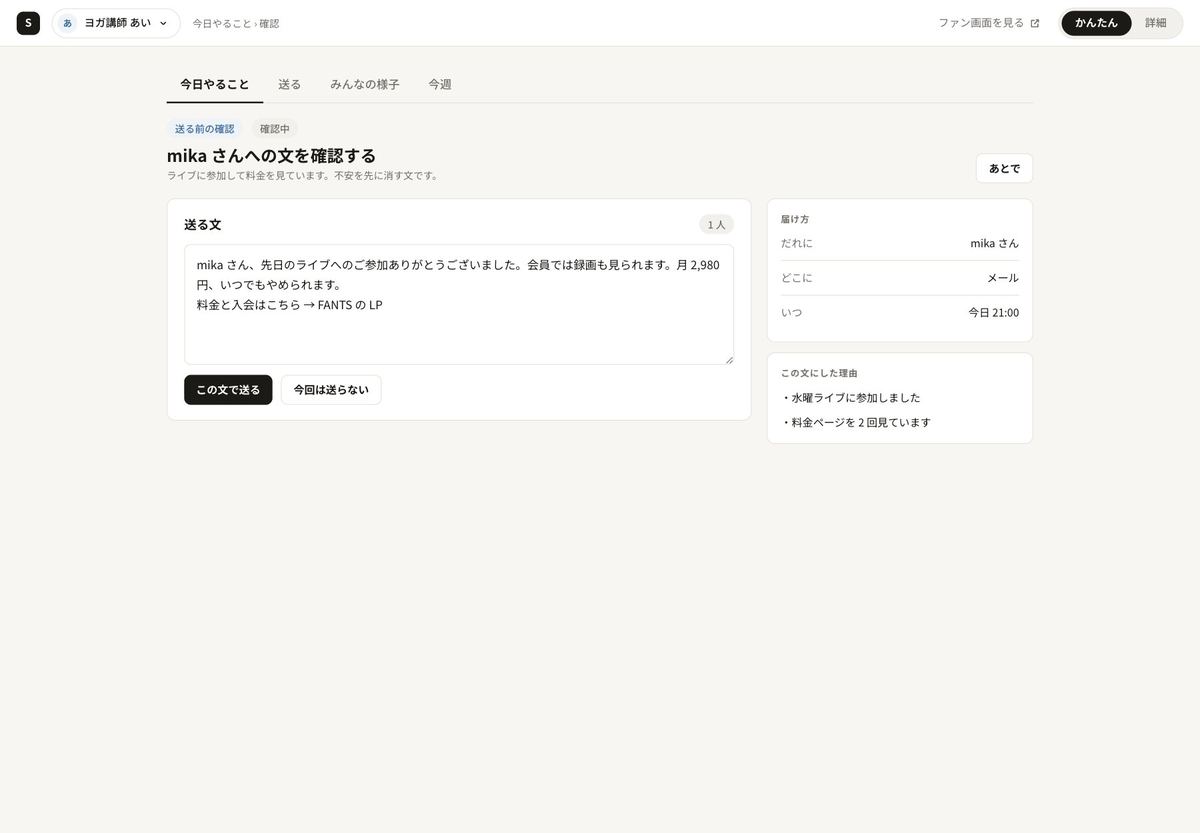1200x833 pixels.
Task: Click the external-link icon beside ファン画面を見る
Action: (x=1035, y=23)
